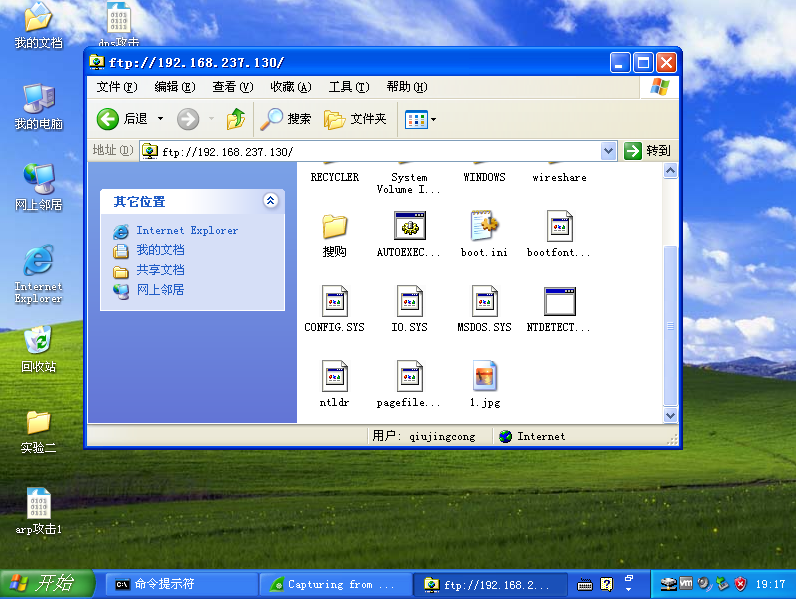This screenshot has width=796, height=599.
Task: Expand the address bar dropdown arrow
Action: coord(608,151)
